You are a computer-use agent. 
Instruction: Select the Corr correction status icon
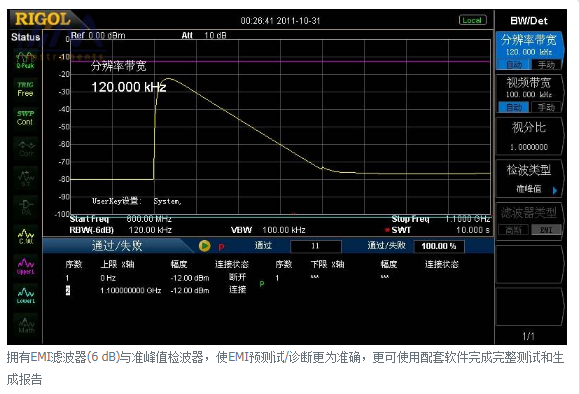pos(25,148)
